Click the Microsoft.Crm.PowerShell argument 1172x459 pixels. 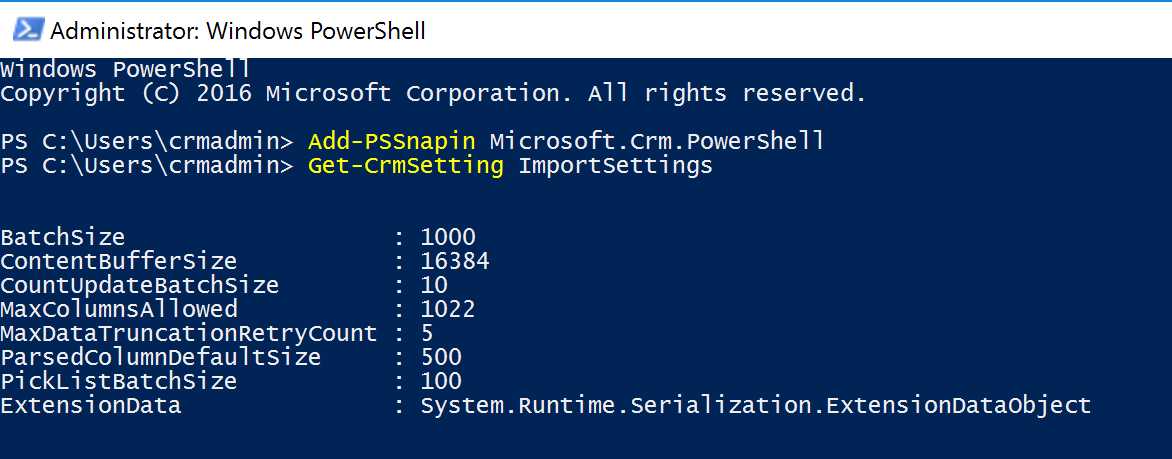657,141
